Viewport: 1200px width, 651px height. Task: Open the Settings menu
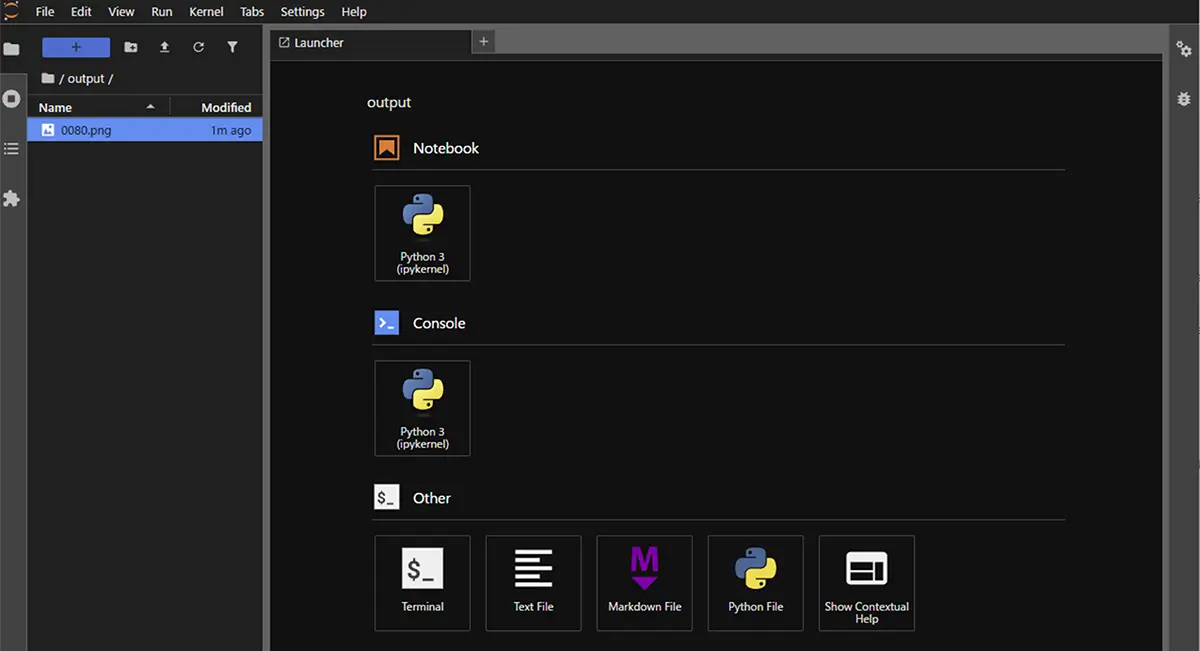302,12
